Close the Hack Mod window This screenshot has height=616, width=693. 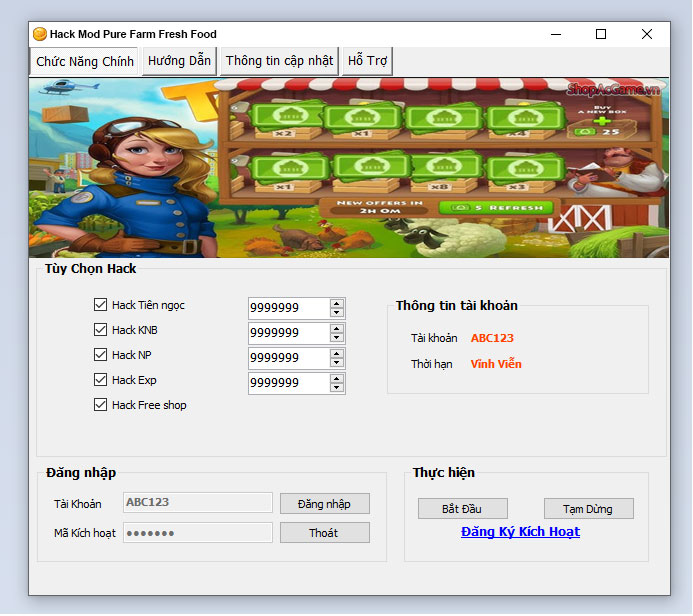[x=647, y=34]
